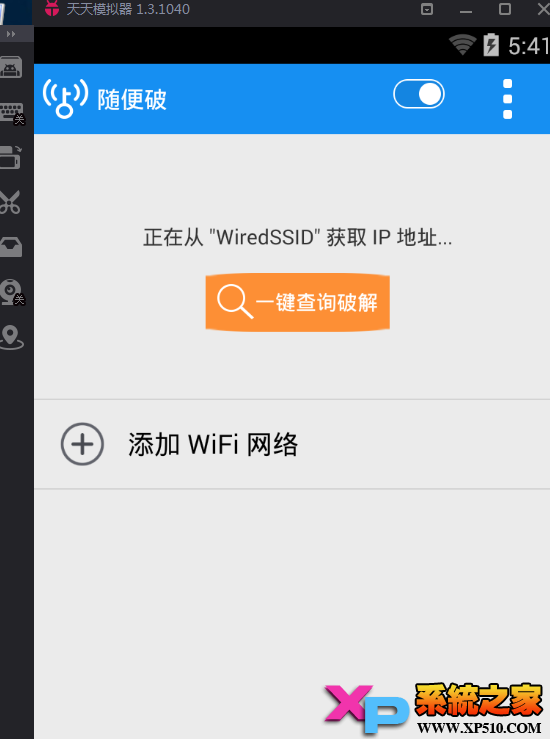Maximize the emulator window
This screenshot has width=550, height=739.
pos(505,9)
